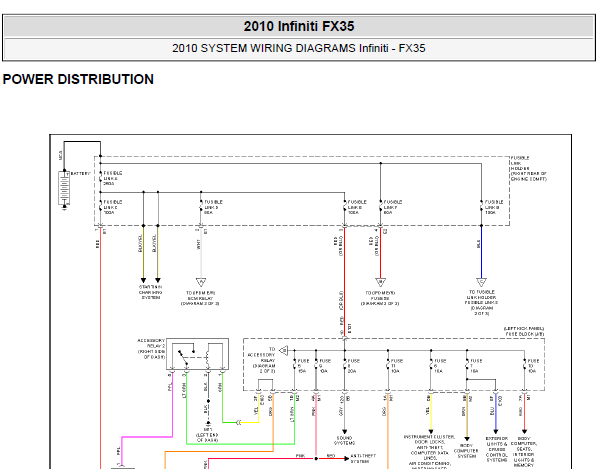Click the 'FUSE 10 10A' label at far right

pyautogui.click(x=533, y=366)
